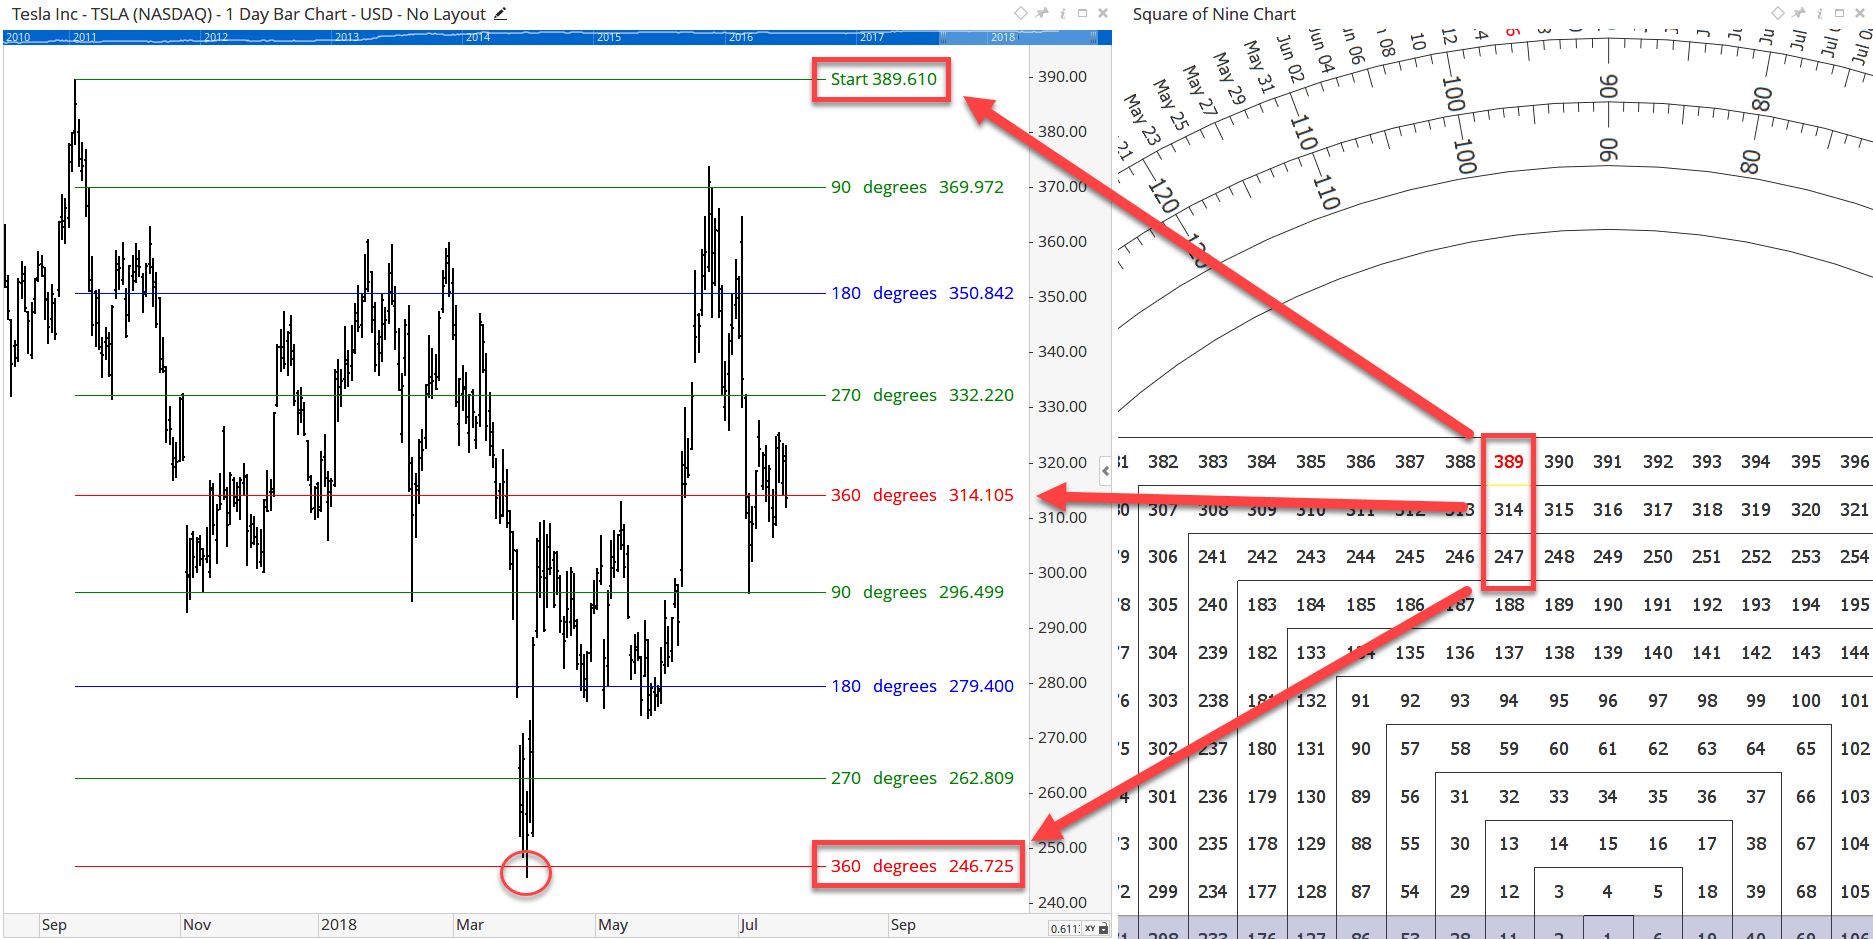Click the right handle of the date range navigator
This screenshot has height=939, width=1873.
pos(1094,37)
